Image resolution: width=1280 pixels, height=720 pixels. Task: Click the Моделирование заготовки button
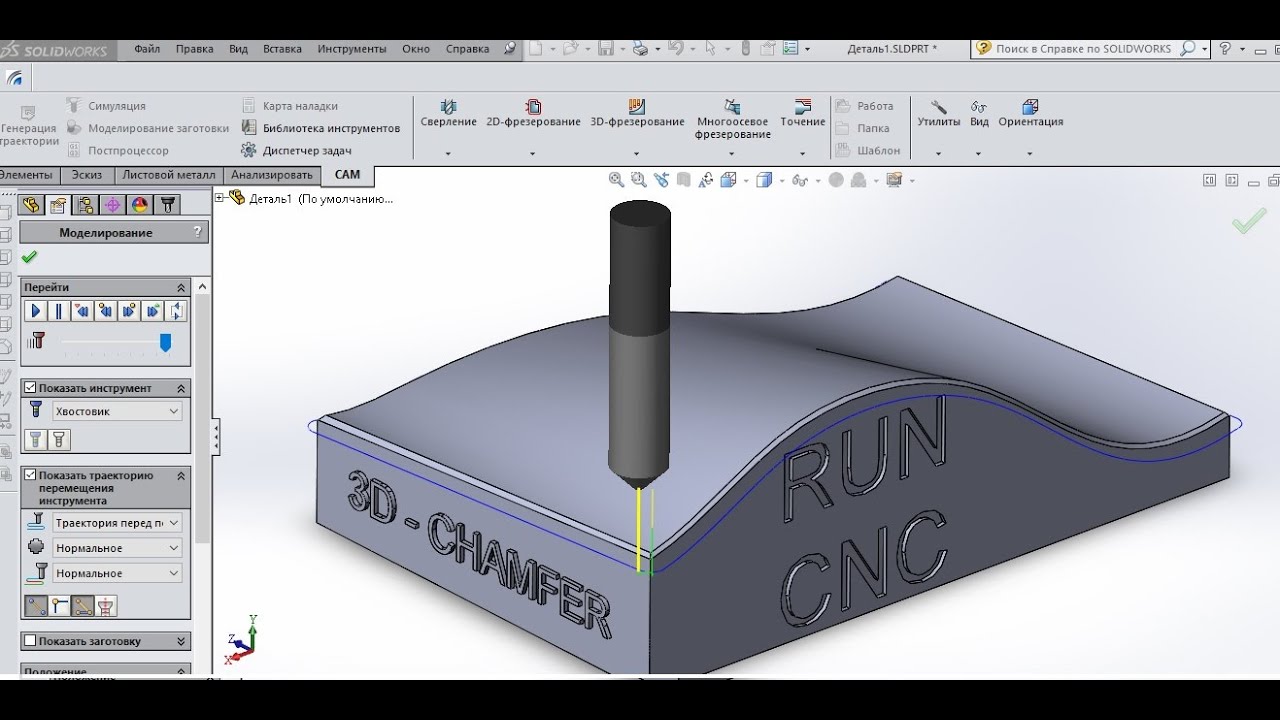[148, 128]
